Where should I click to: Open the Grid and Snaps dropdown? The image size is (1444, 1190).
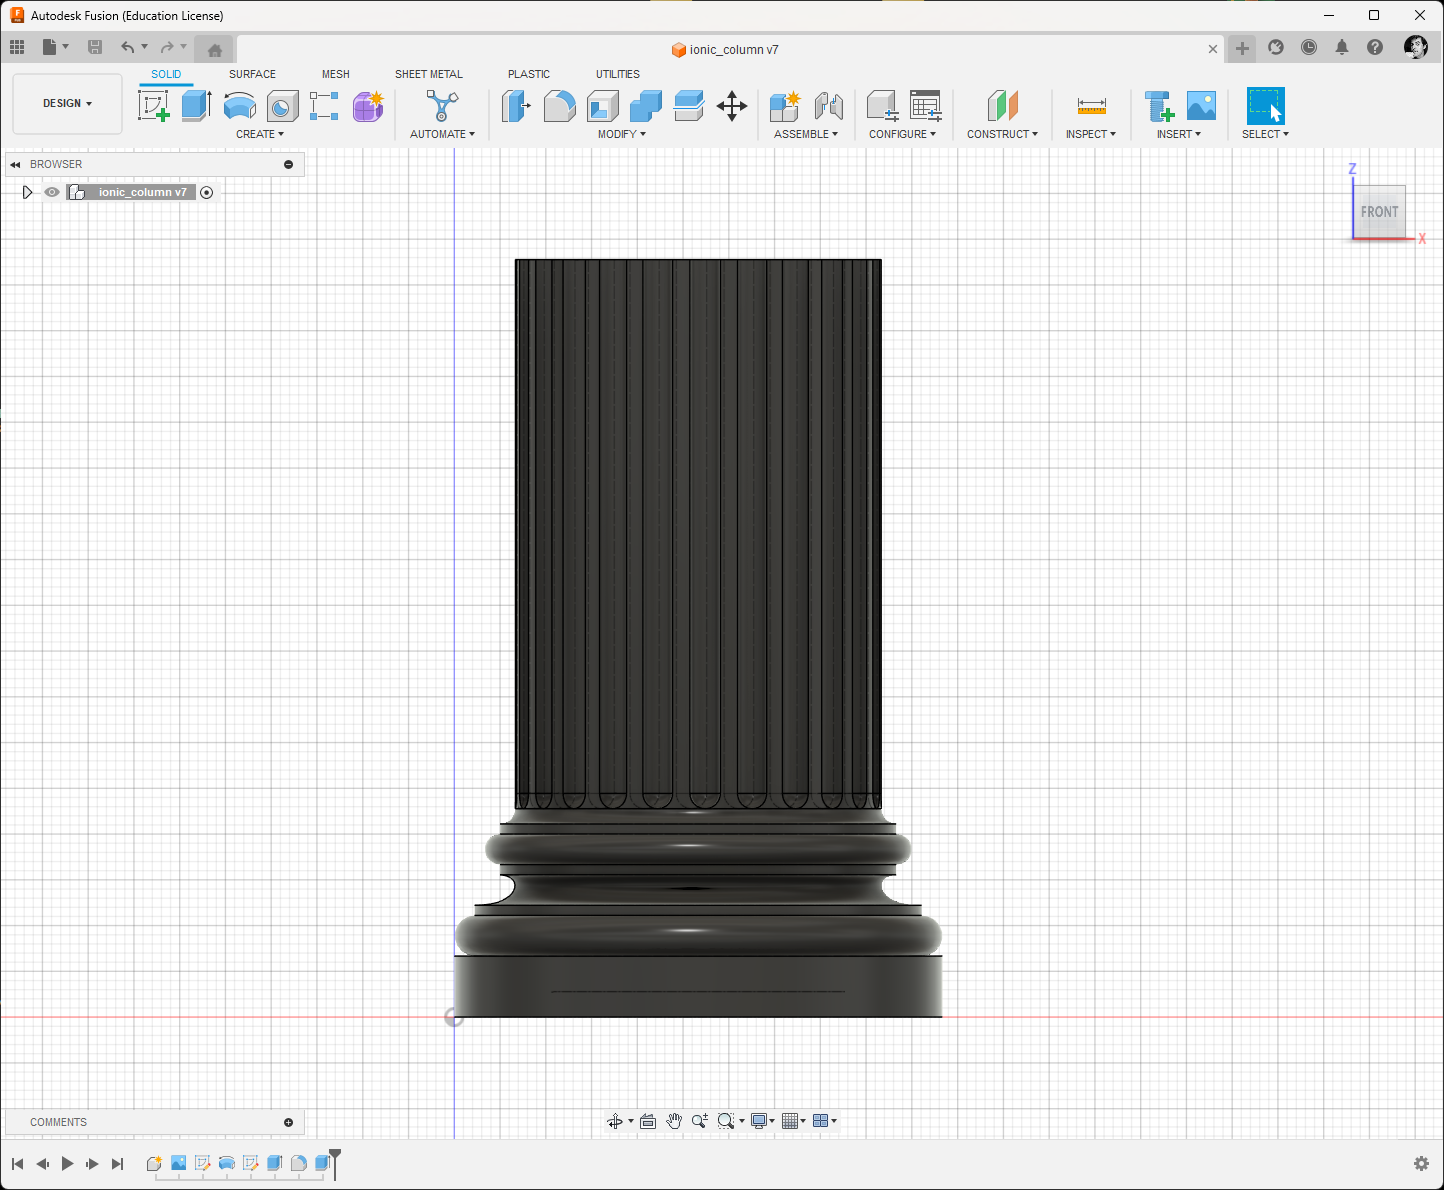pyautogui.click(x=793, y=1121)
